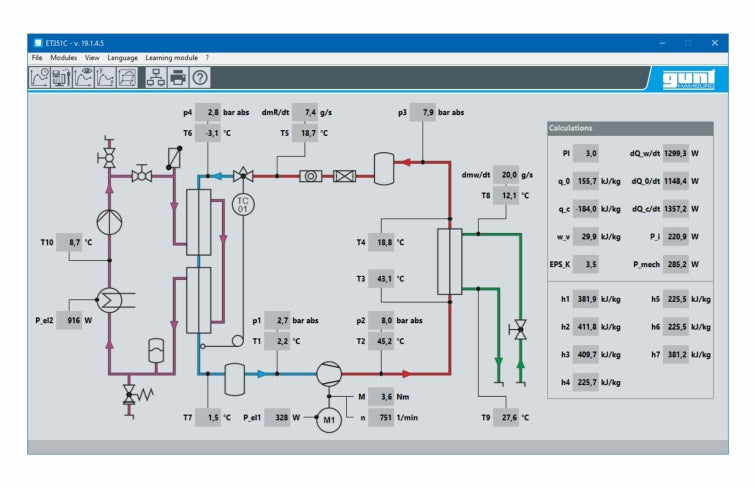Expand the Language menu

[x=122, y=58]
